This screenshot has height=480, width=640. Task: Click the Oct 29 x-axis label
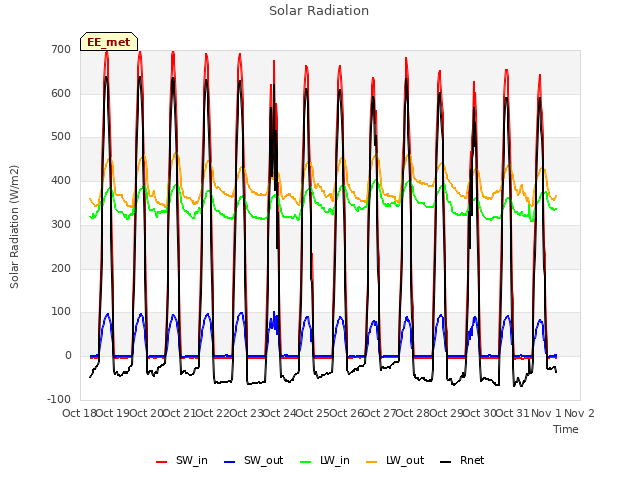(x=447, y=413)
